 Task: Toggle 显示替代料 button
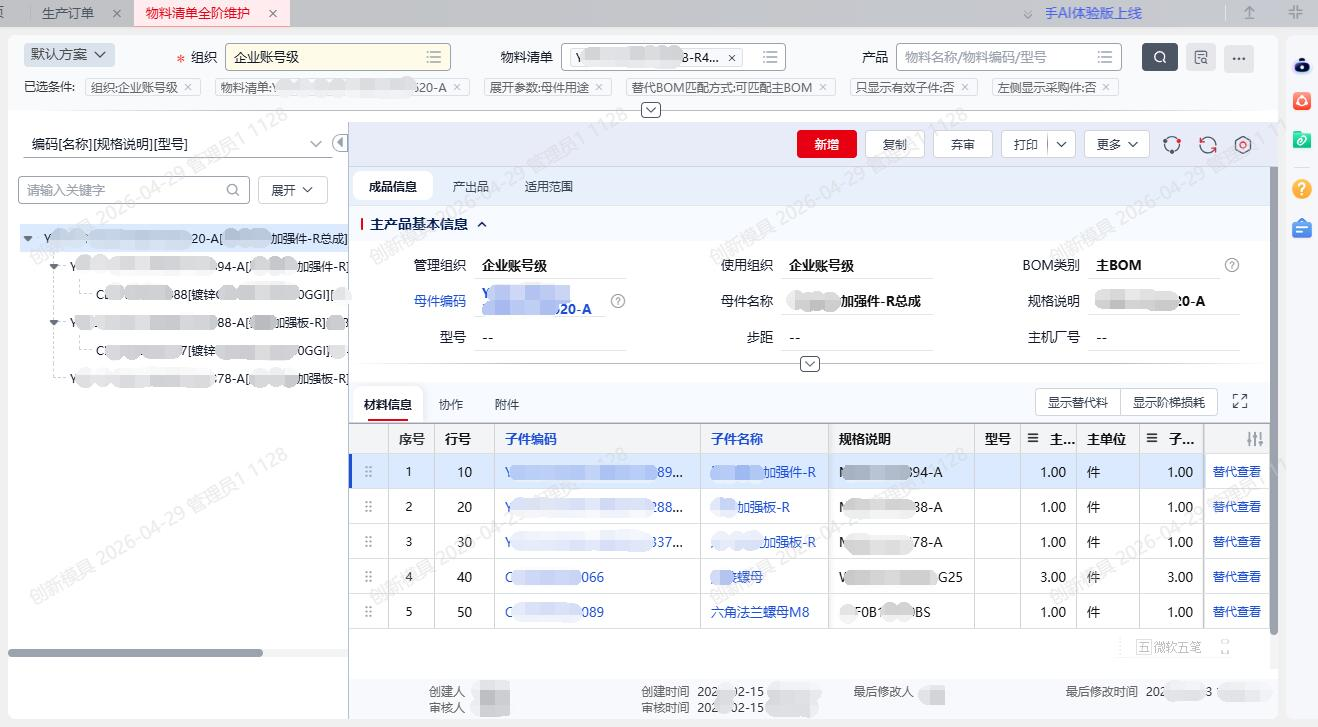[x=1077, y=402]
